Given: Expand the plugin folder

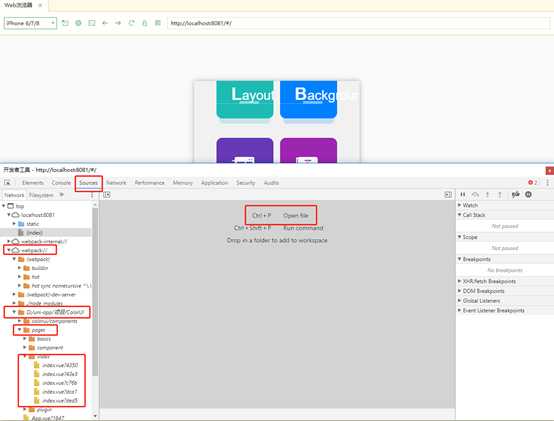Looking at the screenshot, I should pos(25,409).
